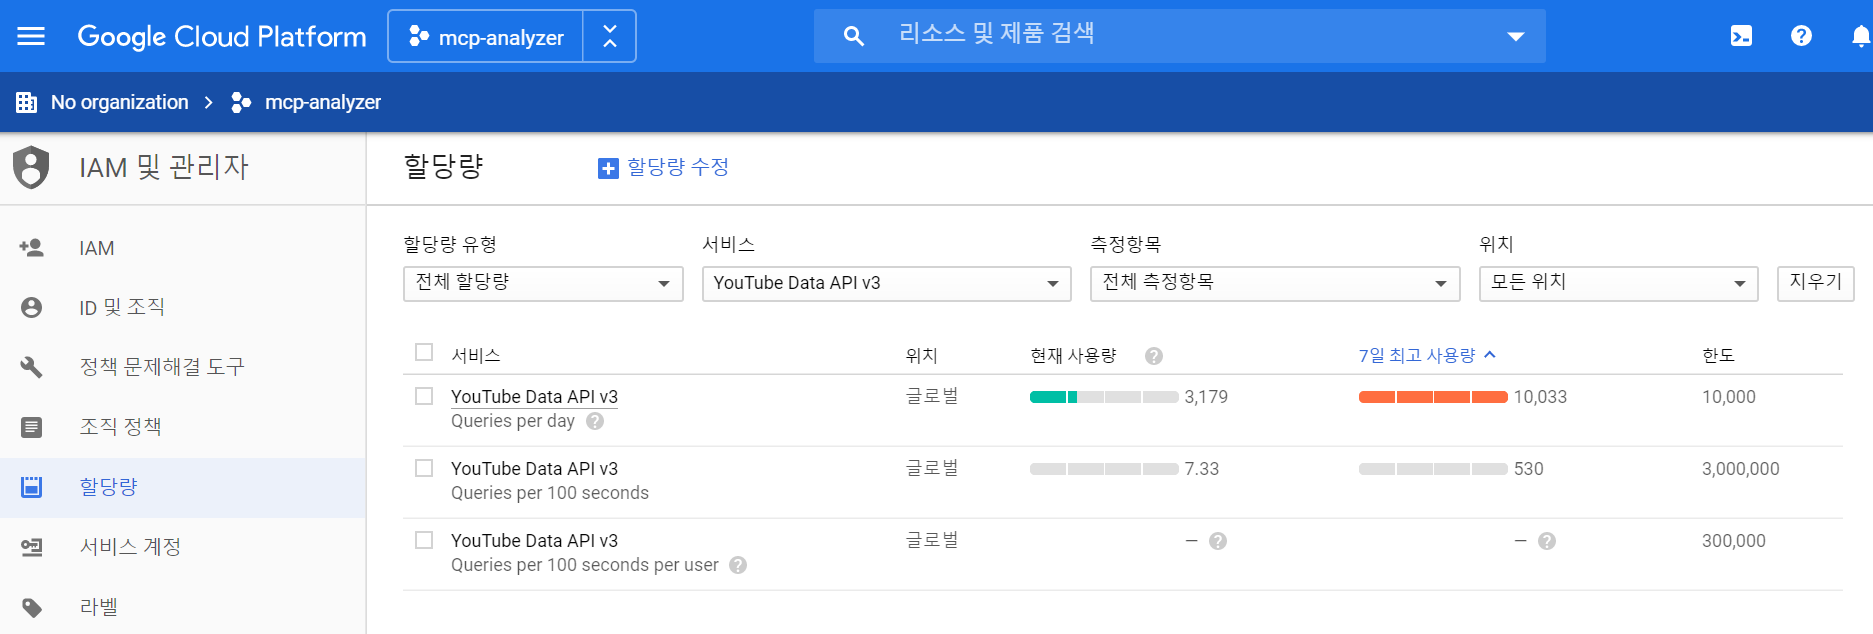
Task: Click help icon next to 현재 사용량 header
Action: pos(1154,356)
